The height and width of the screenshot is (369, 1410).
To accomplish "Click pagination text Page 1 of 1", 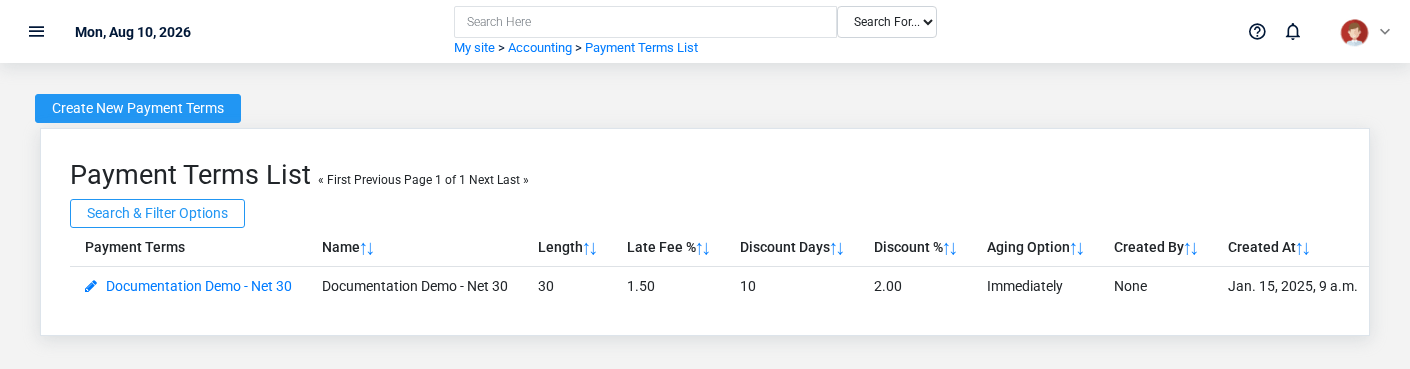I will point(435,180).
